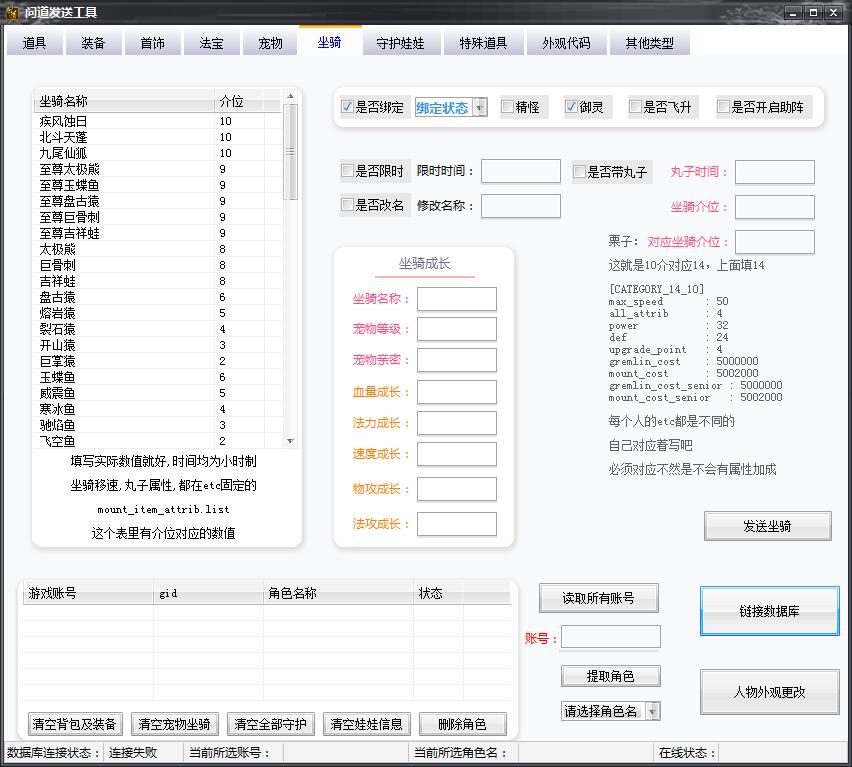Click the 账号 input field
The image size is (852, 767).
[610, 637]
